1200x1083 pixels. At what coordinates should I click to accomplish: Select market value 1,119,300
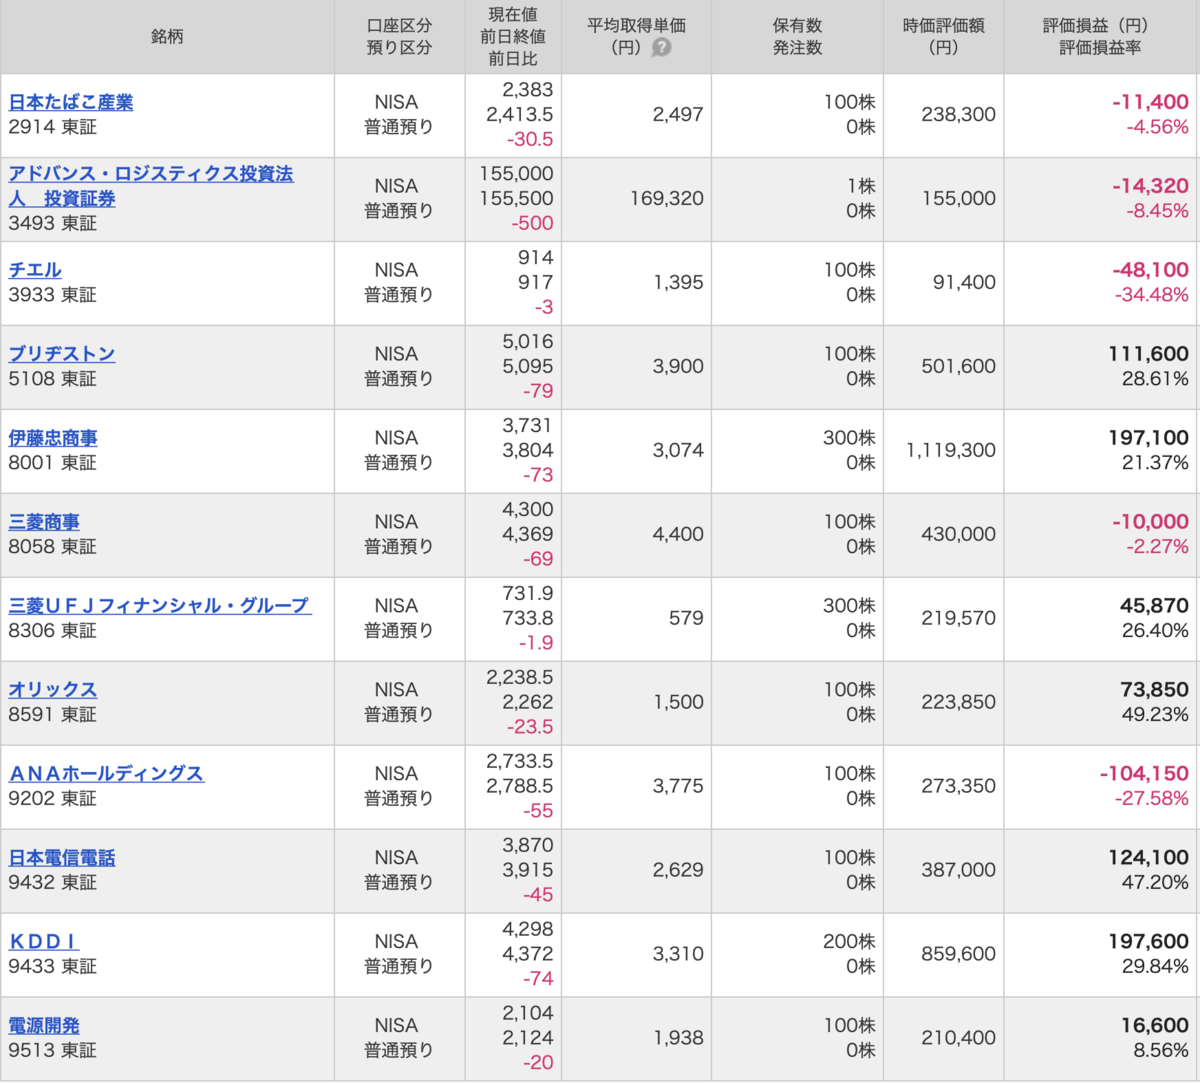(x=951, y=450)
